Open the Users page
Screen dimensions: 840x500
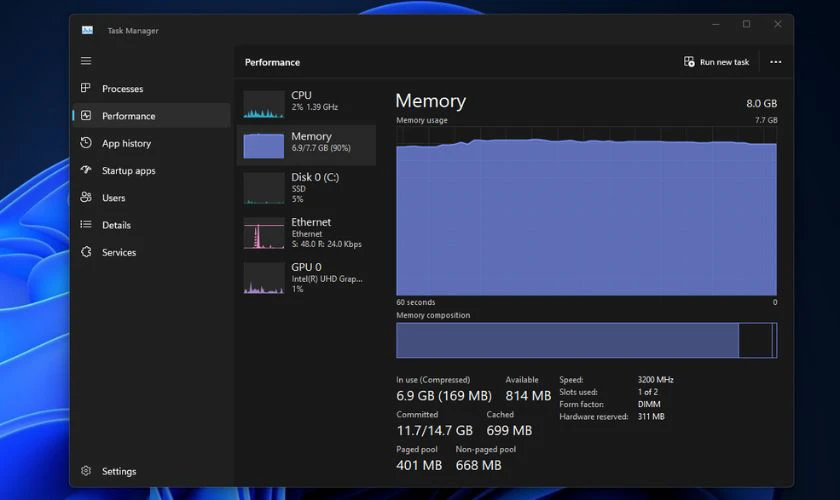pos(114,198)
